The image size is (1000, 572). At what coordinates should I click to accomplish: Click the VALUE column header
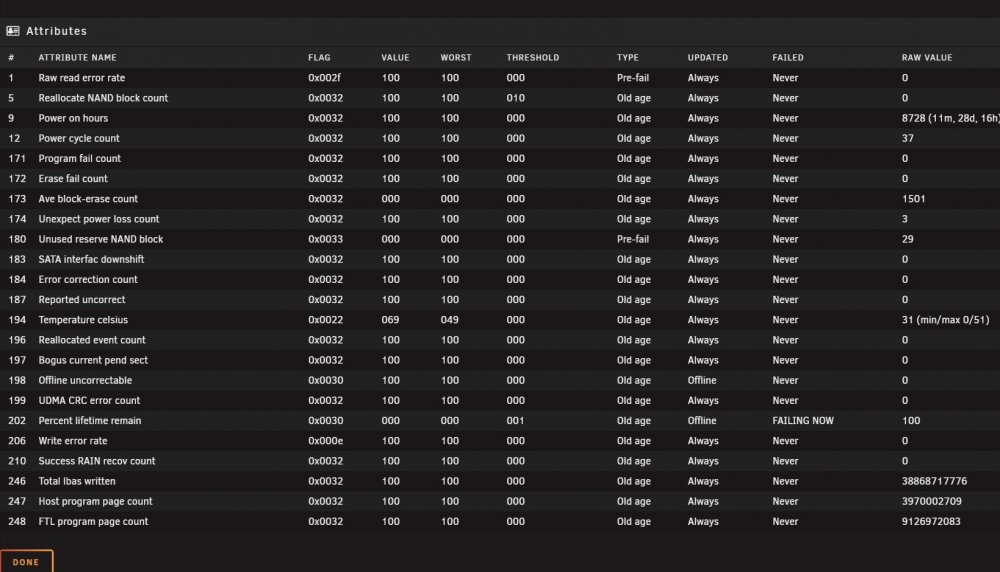pyautogui.click(x=395, y=57)
